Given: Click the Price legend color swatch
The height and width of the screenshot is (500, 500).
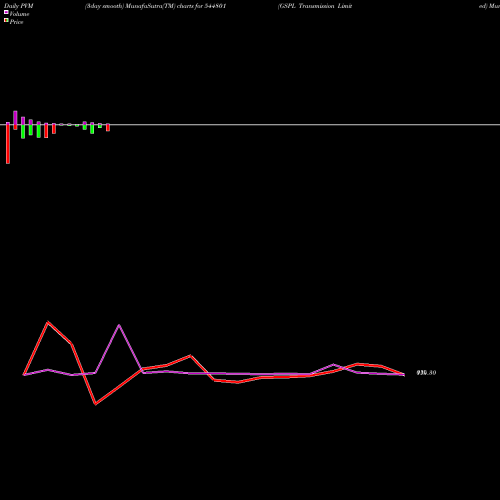Looking at the screenshot, I should [6, 21].
